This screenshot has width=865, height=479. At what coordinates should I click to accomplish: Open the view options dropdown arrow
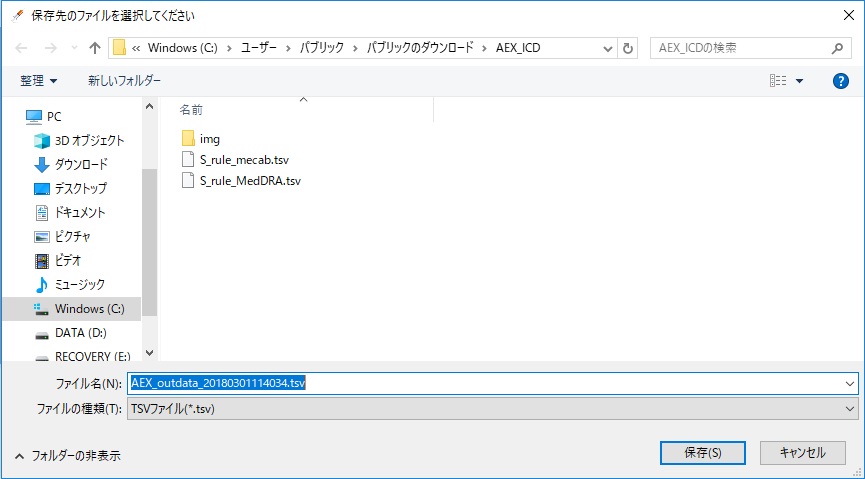point(799,81)
